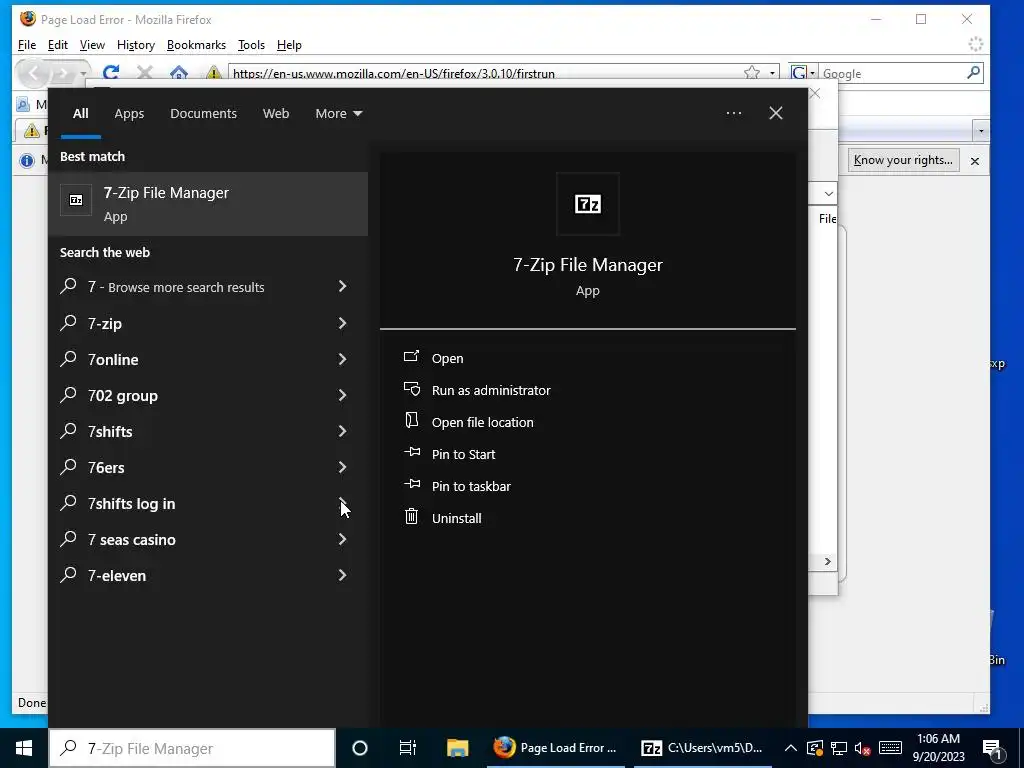
Task: Click the Firefox address bar URL
Action: point(487,73)
